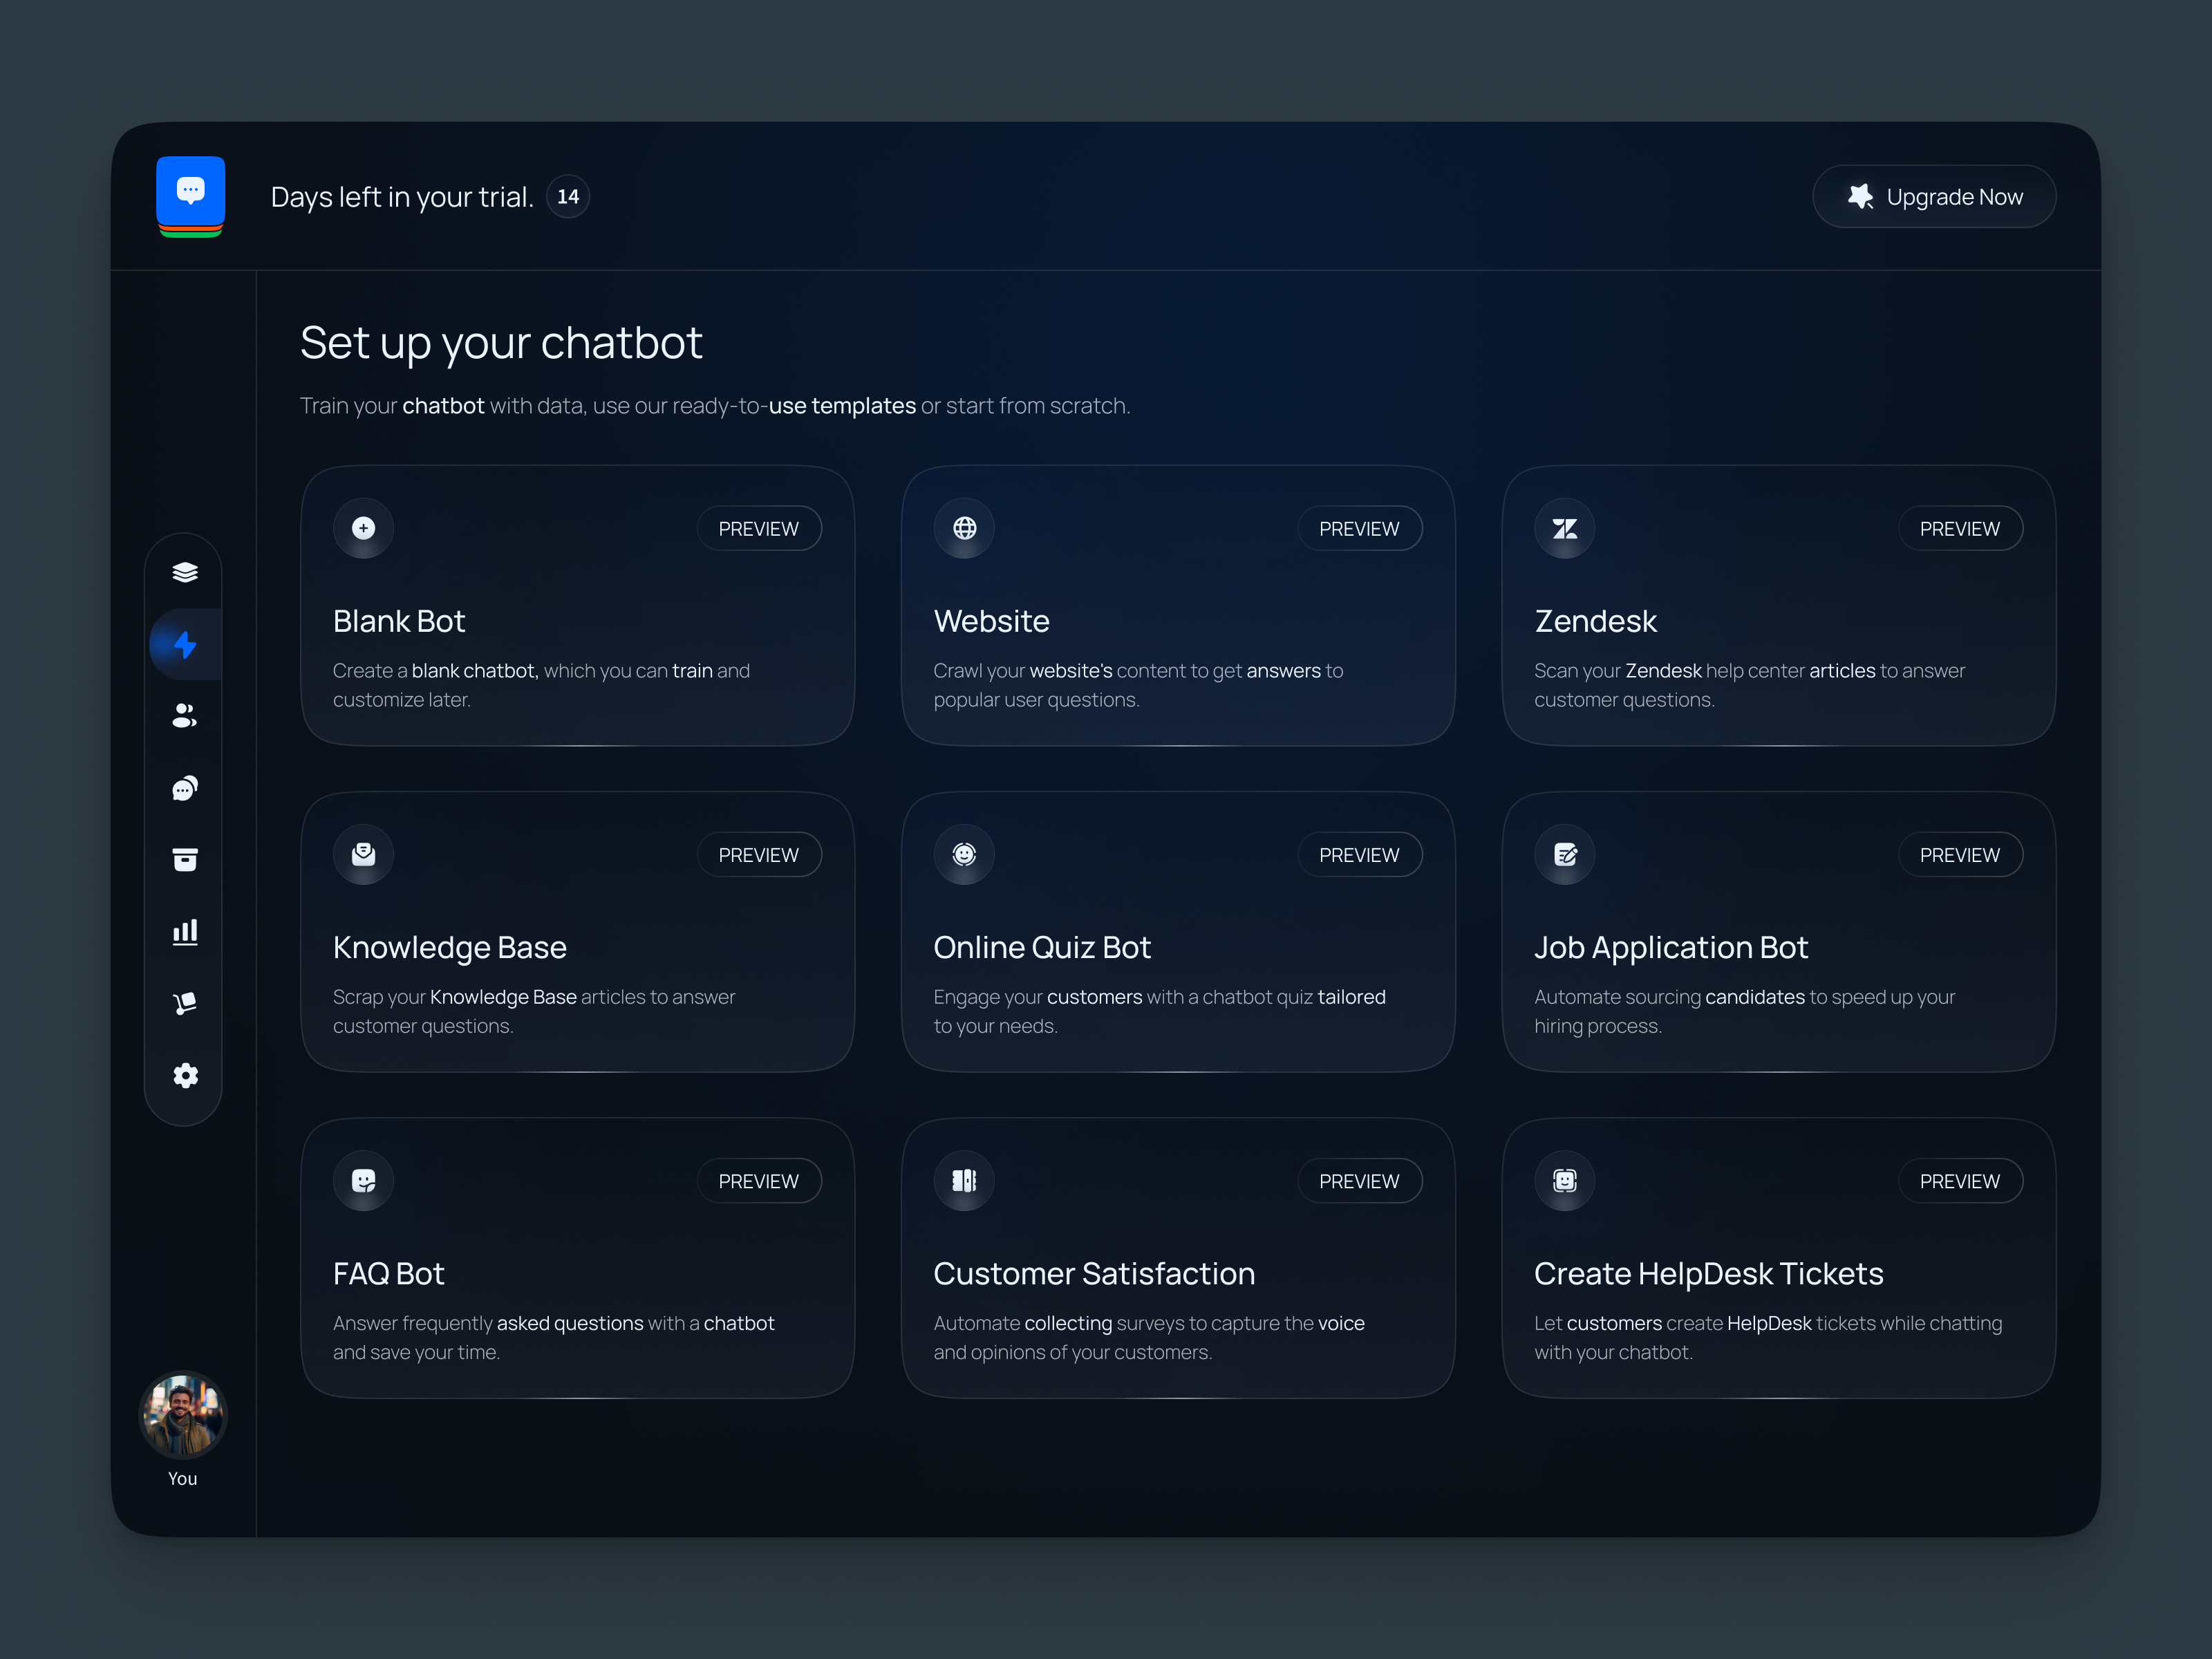Image resolution: width=2212 pixels, height=1659 pixels.
Task: Click Let customers create HelpDesk description
Action: (x=1768, y=1337)
